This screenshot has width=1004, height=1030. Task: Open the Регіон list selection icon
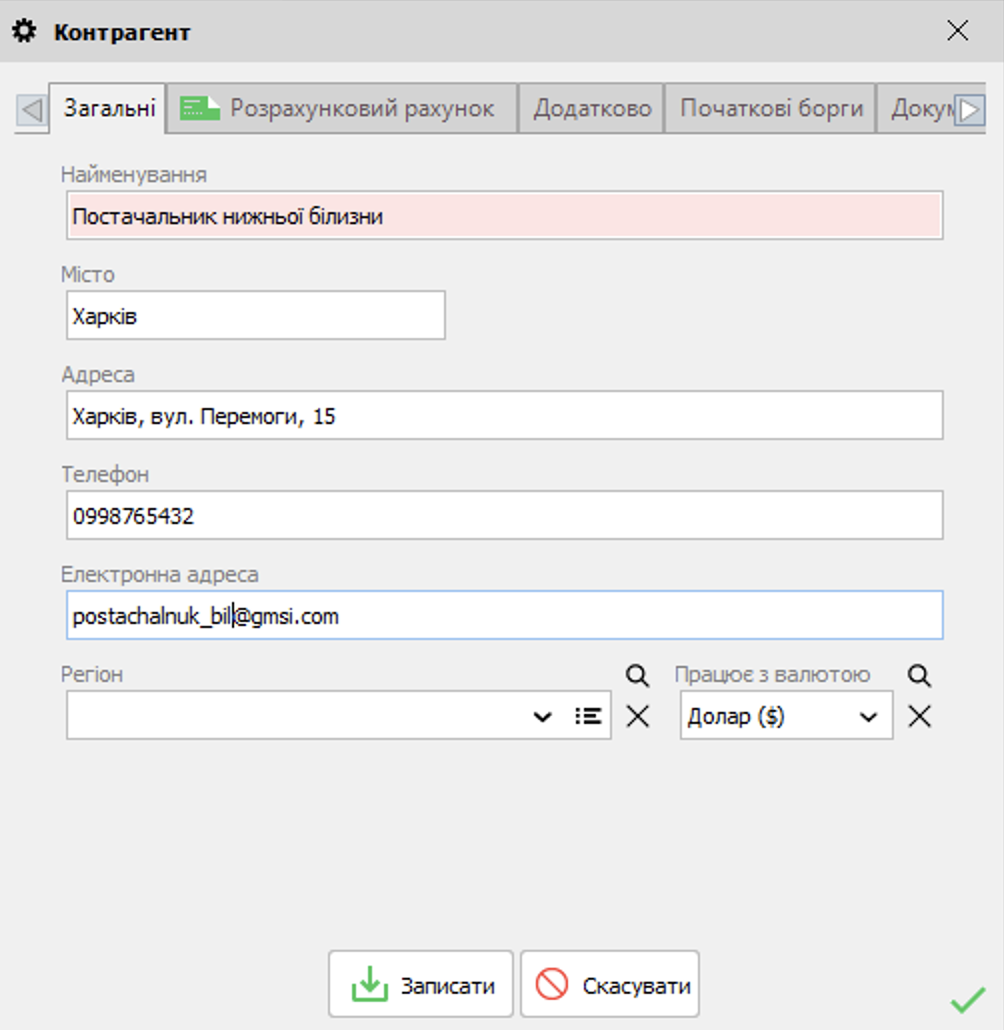pyautogui.click(x=589, y=716)
